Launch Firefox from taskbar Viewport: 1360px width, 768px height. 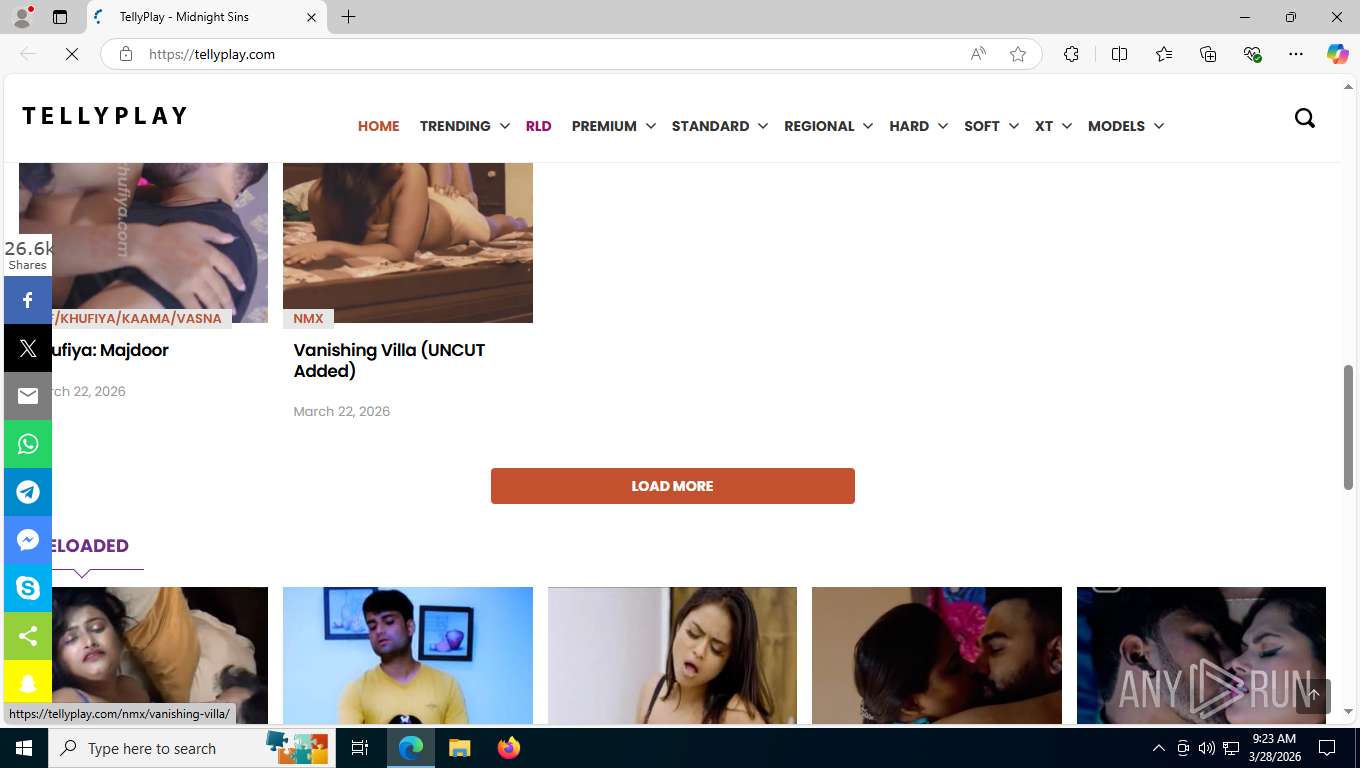509,748
